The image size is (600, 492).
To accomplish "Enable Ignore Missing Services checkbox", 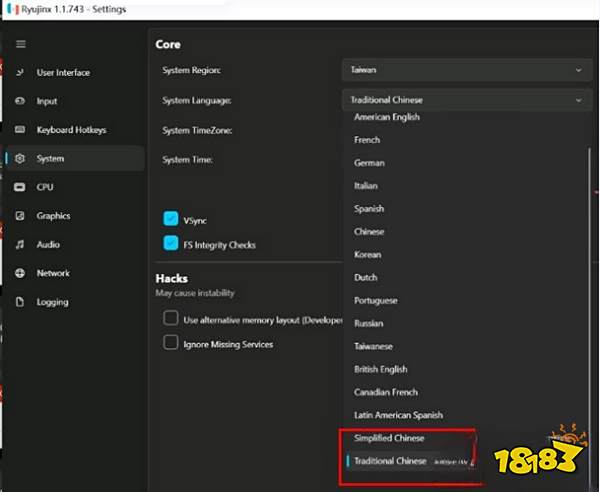I will click(170, 343).
